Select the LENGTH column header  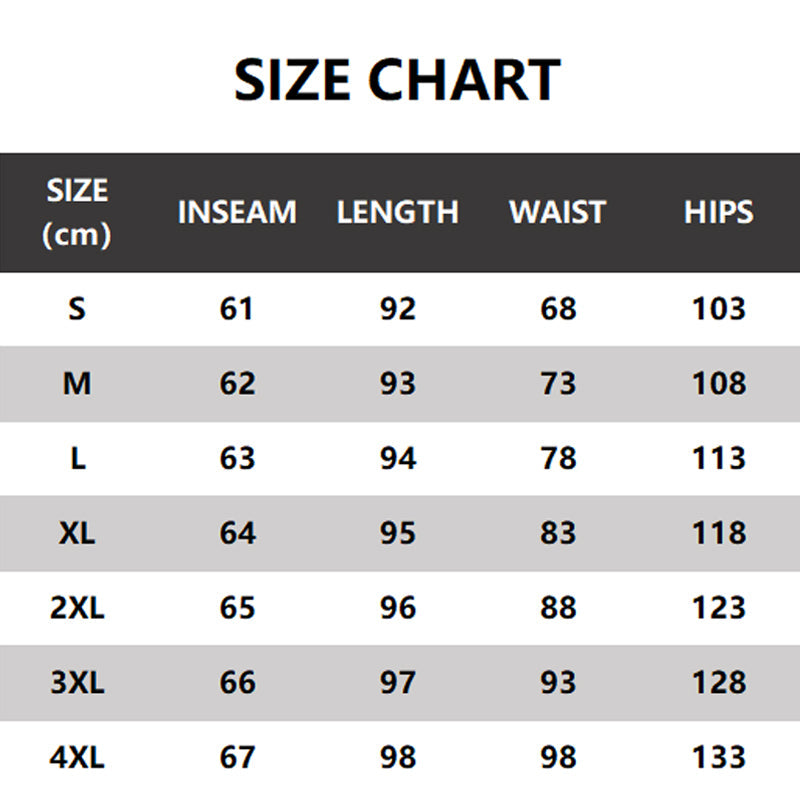pyautogui.click(x=397, y=212)
